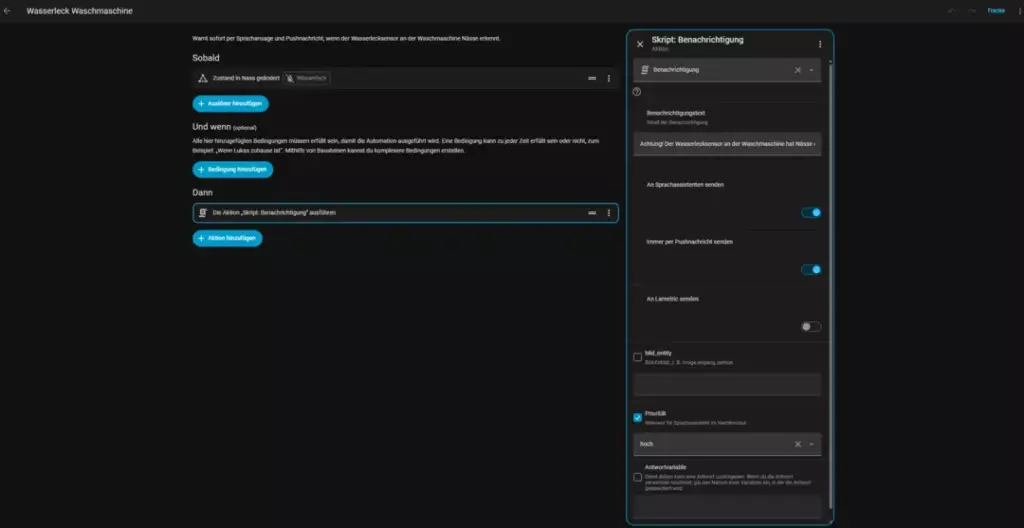
Task: Click the trigger state icon beside 'Zustand in Nass geändert'
Action: 202,78
